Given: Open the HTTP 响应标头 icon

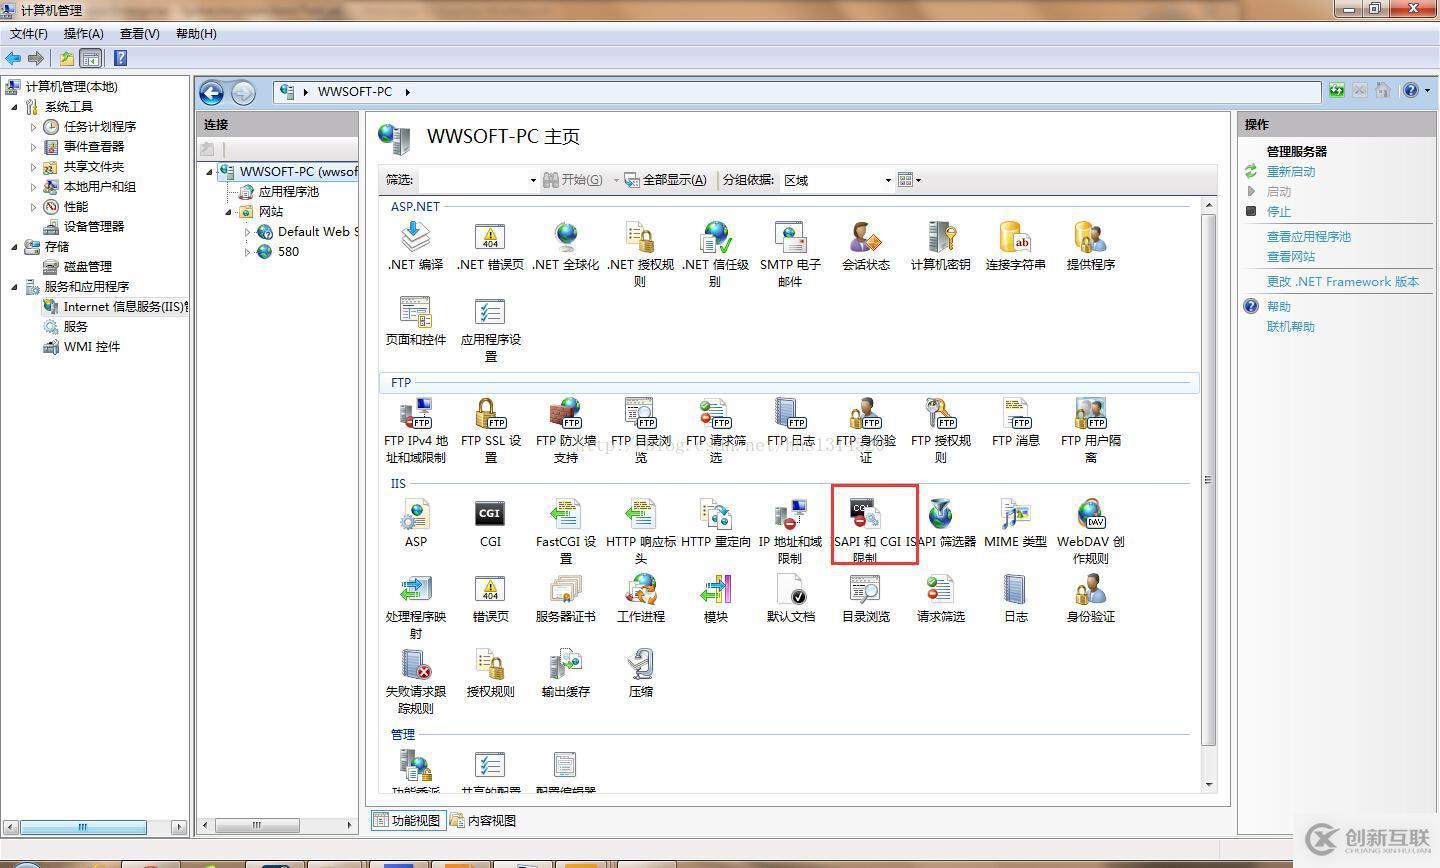Looking at the screenshot, I should [x=640, y=531].
